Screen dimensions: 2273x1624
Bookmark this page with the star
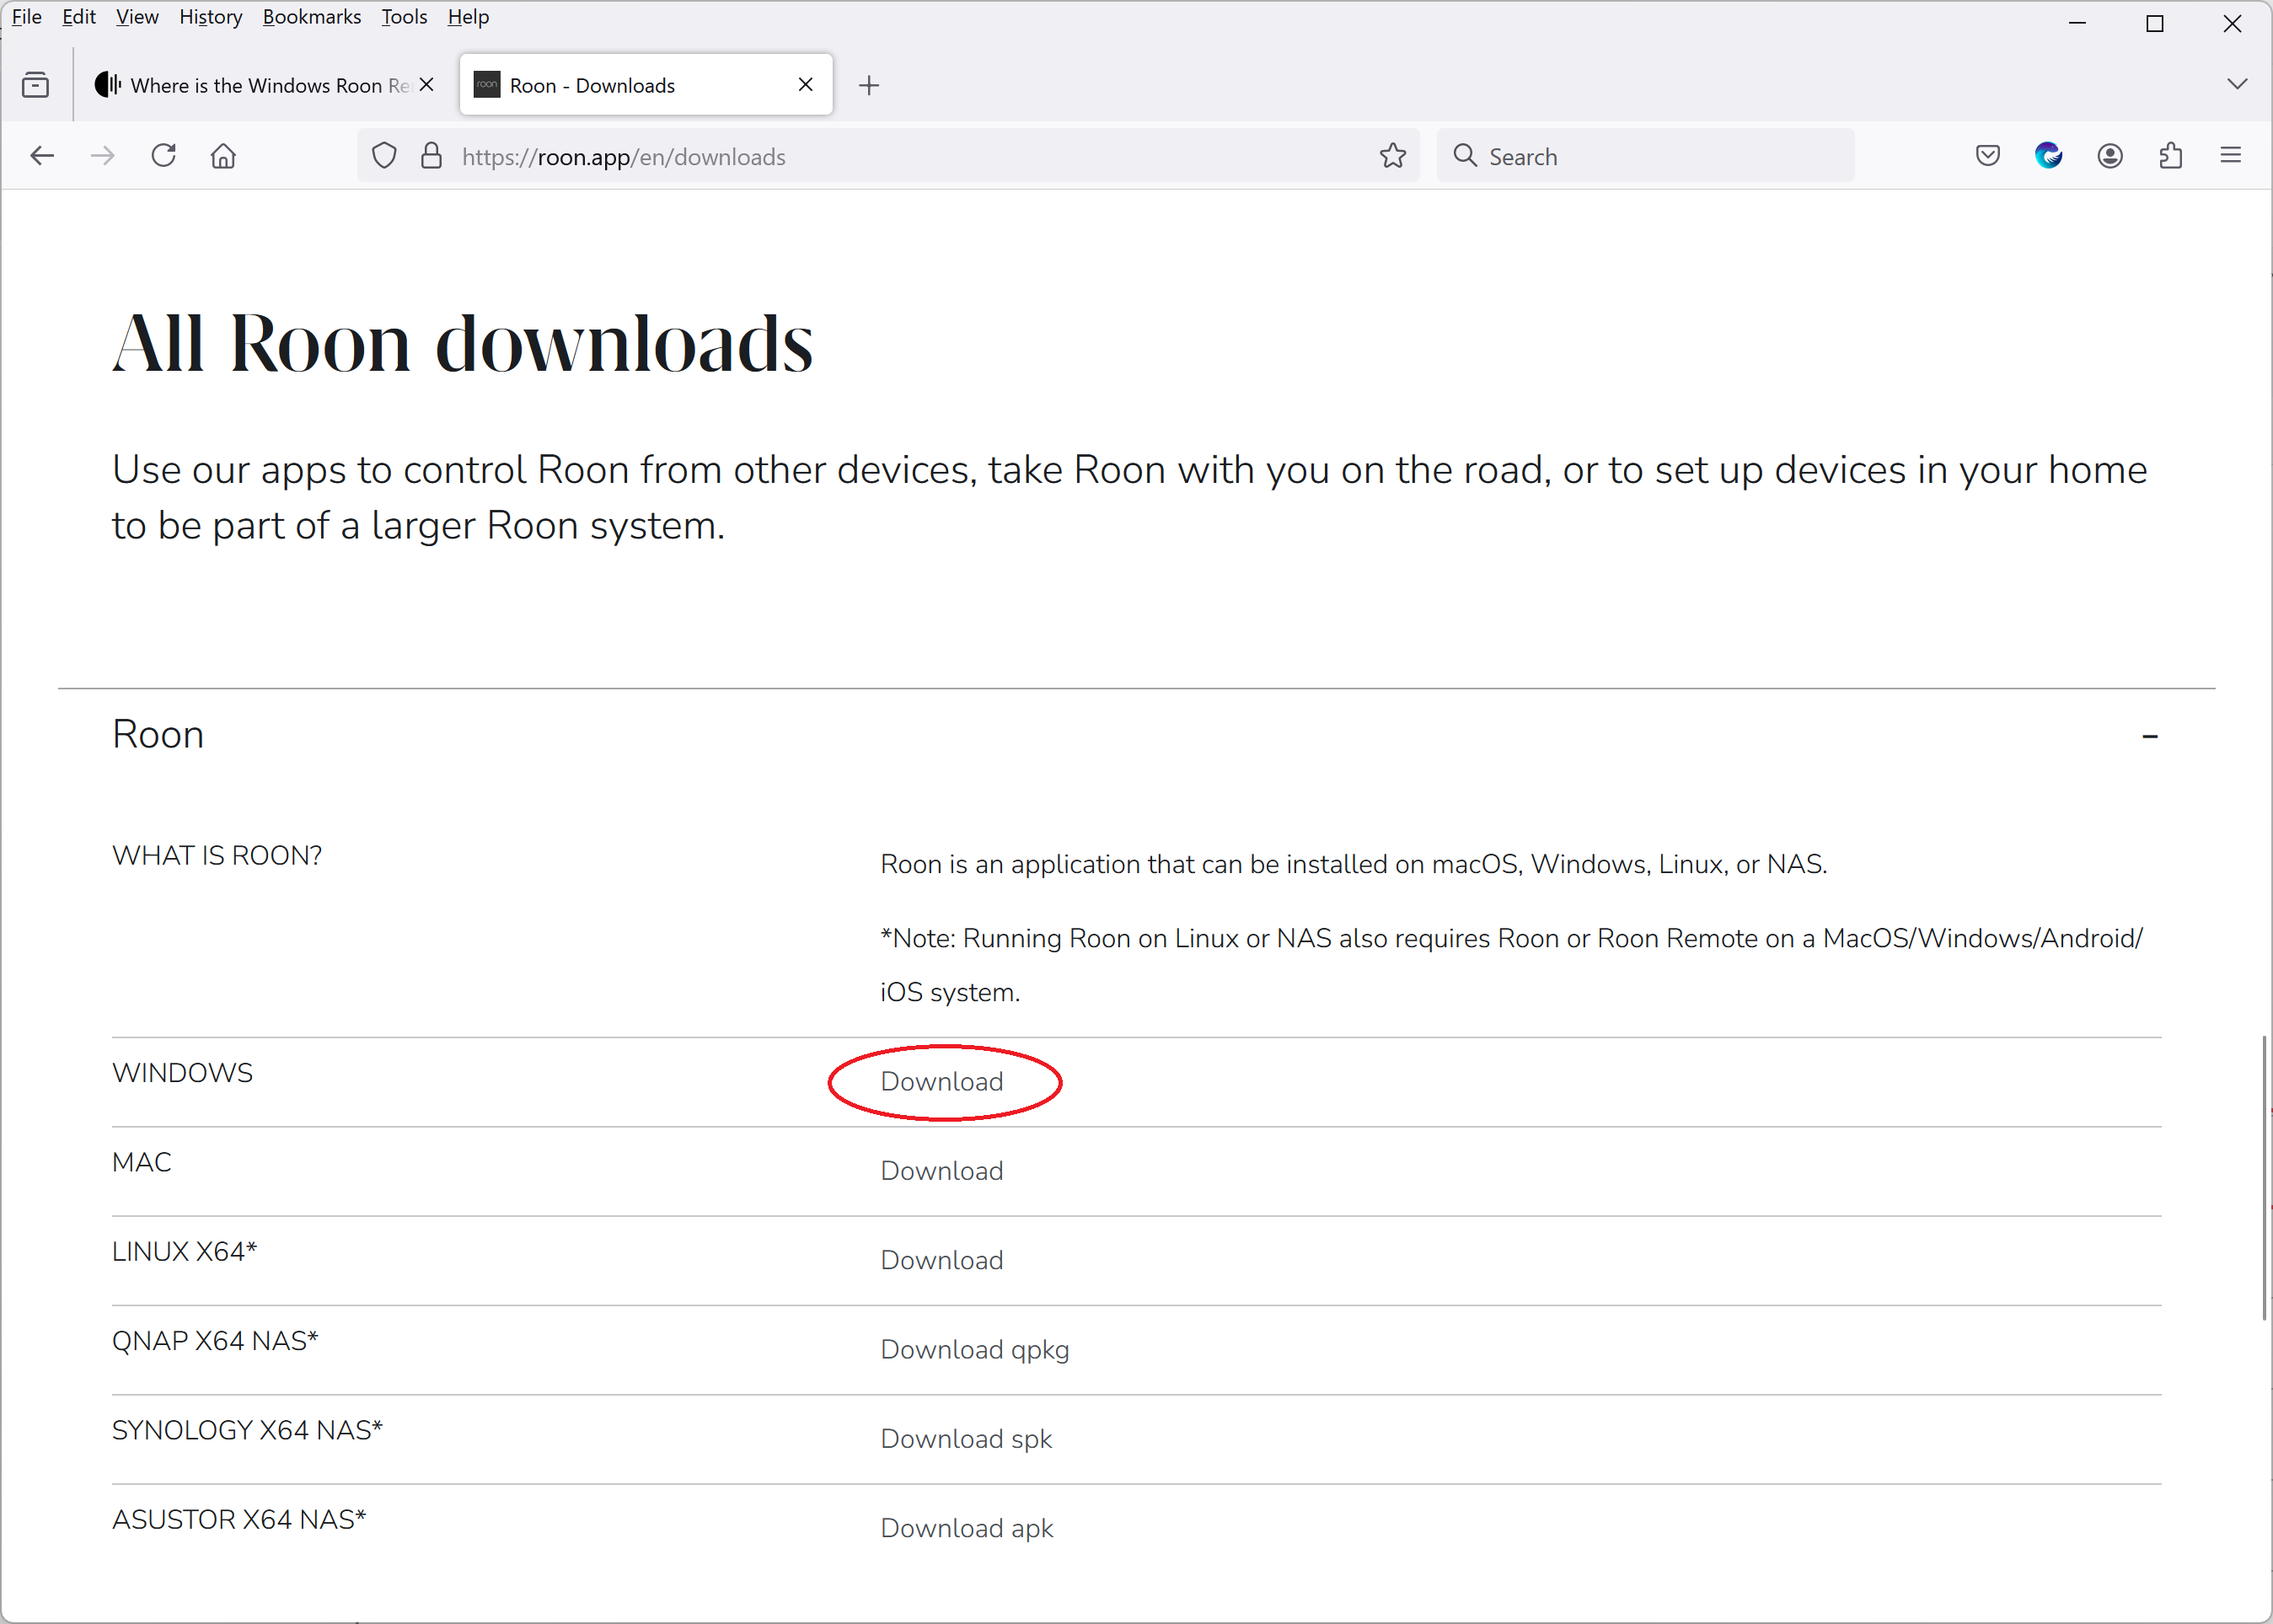click(1392, 156)
